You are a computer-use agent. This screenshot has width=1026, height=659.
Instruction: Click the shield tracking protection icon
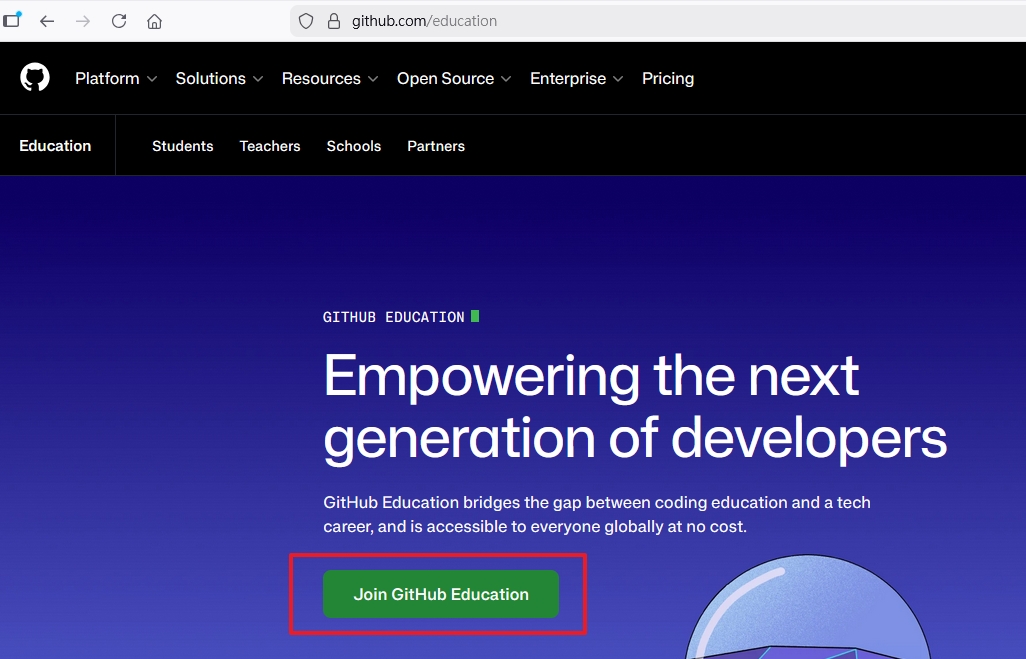(x=306, y=21)
